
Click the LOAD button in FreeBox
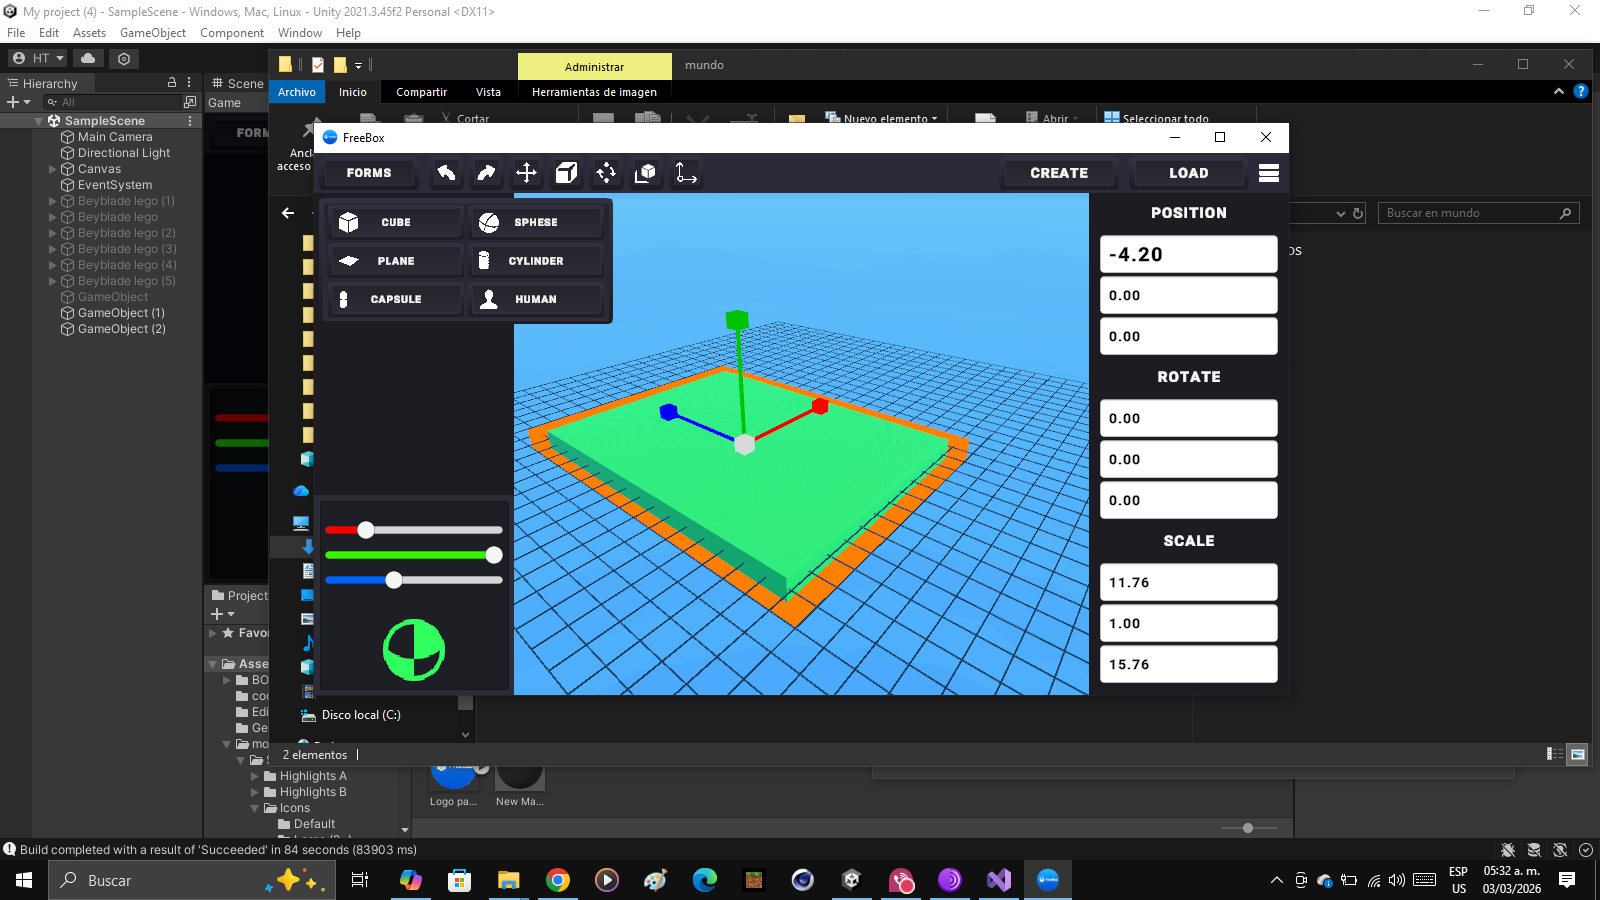(x=1188, y=173)
